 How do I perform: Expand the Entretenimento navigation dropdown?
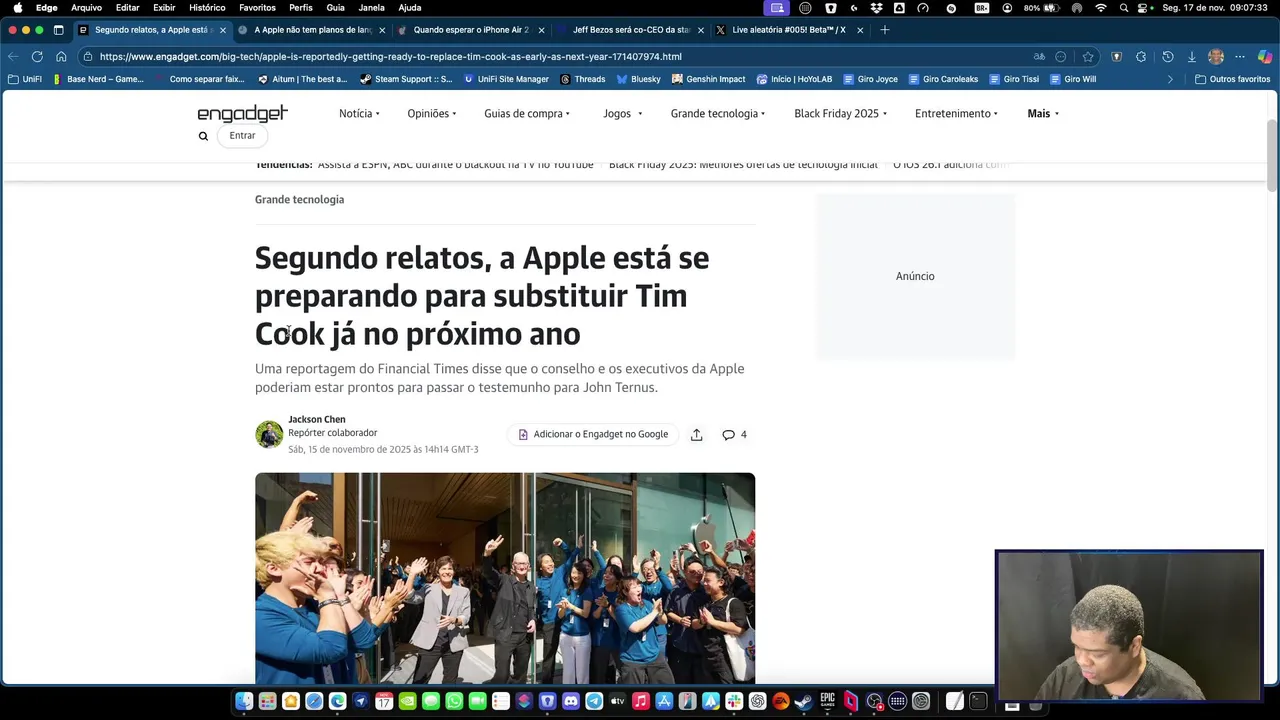pos(957,114)
